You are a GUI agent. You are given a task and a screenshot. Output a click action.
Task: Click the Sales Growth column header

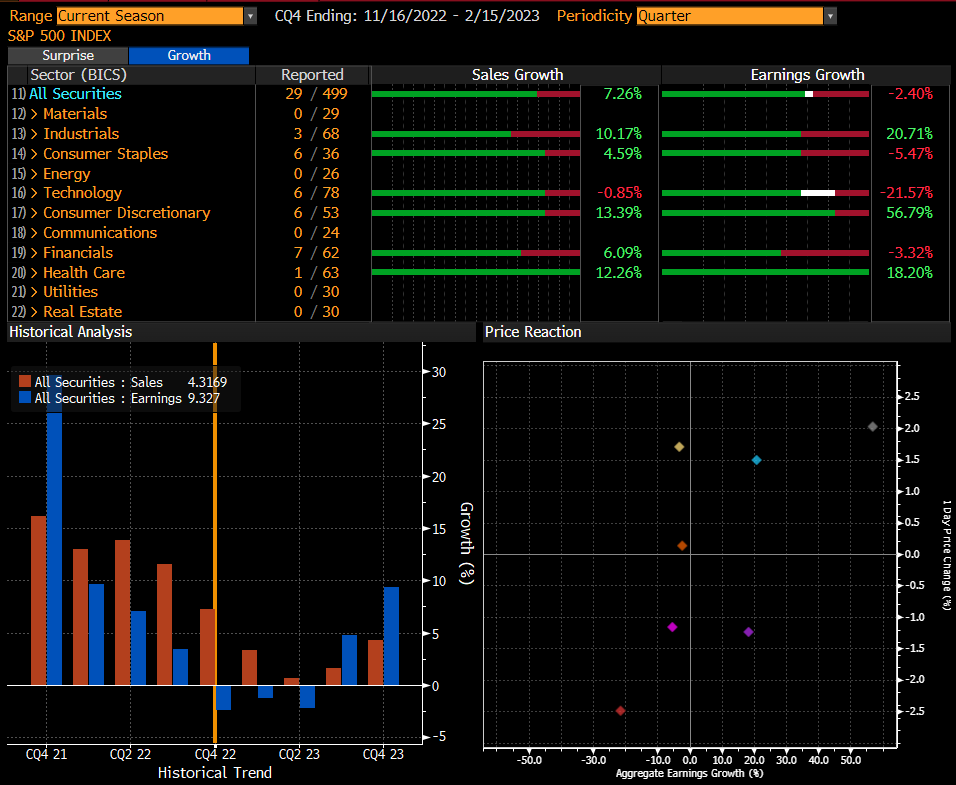[517, 75]
